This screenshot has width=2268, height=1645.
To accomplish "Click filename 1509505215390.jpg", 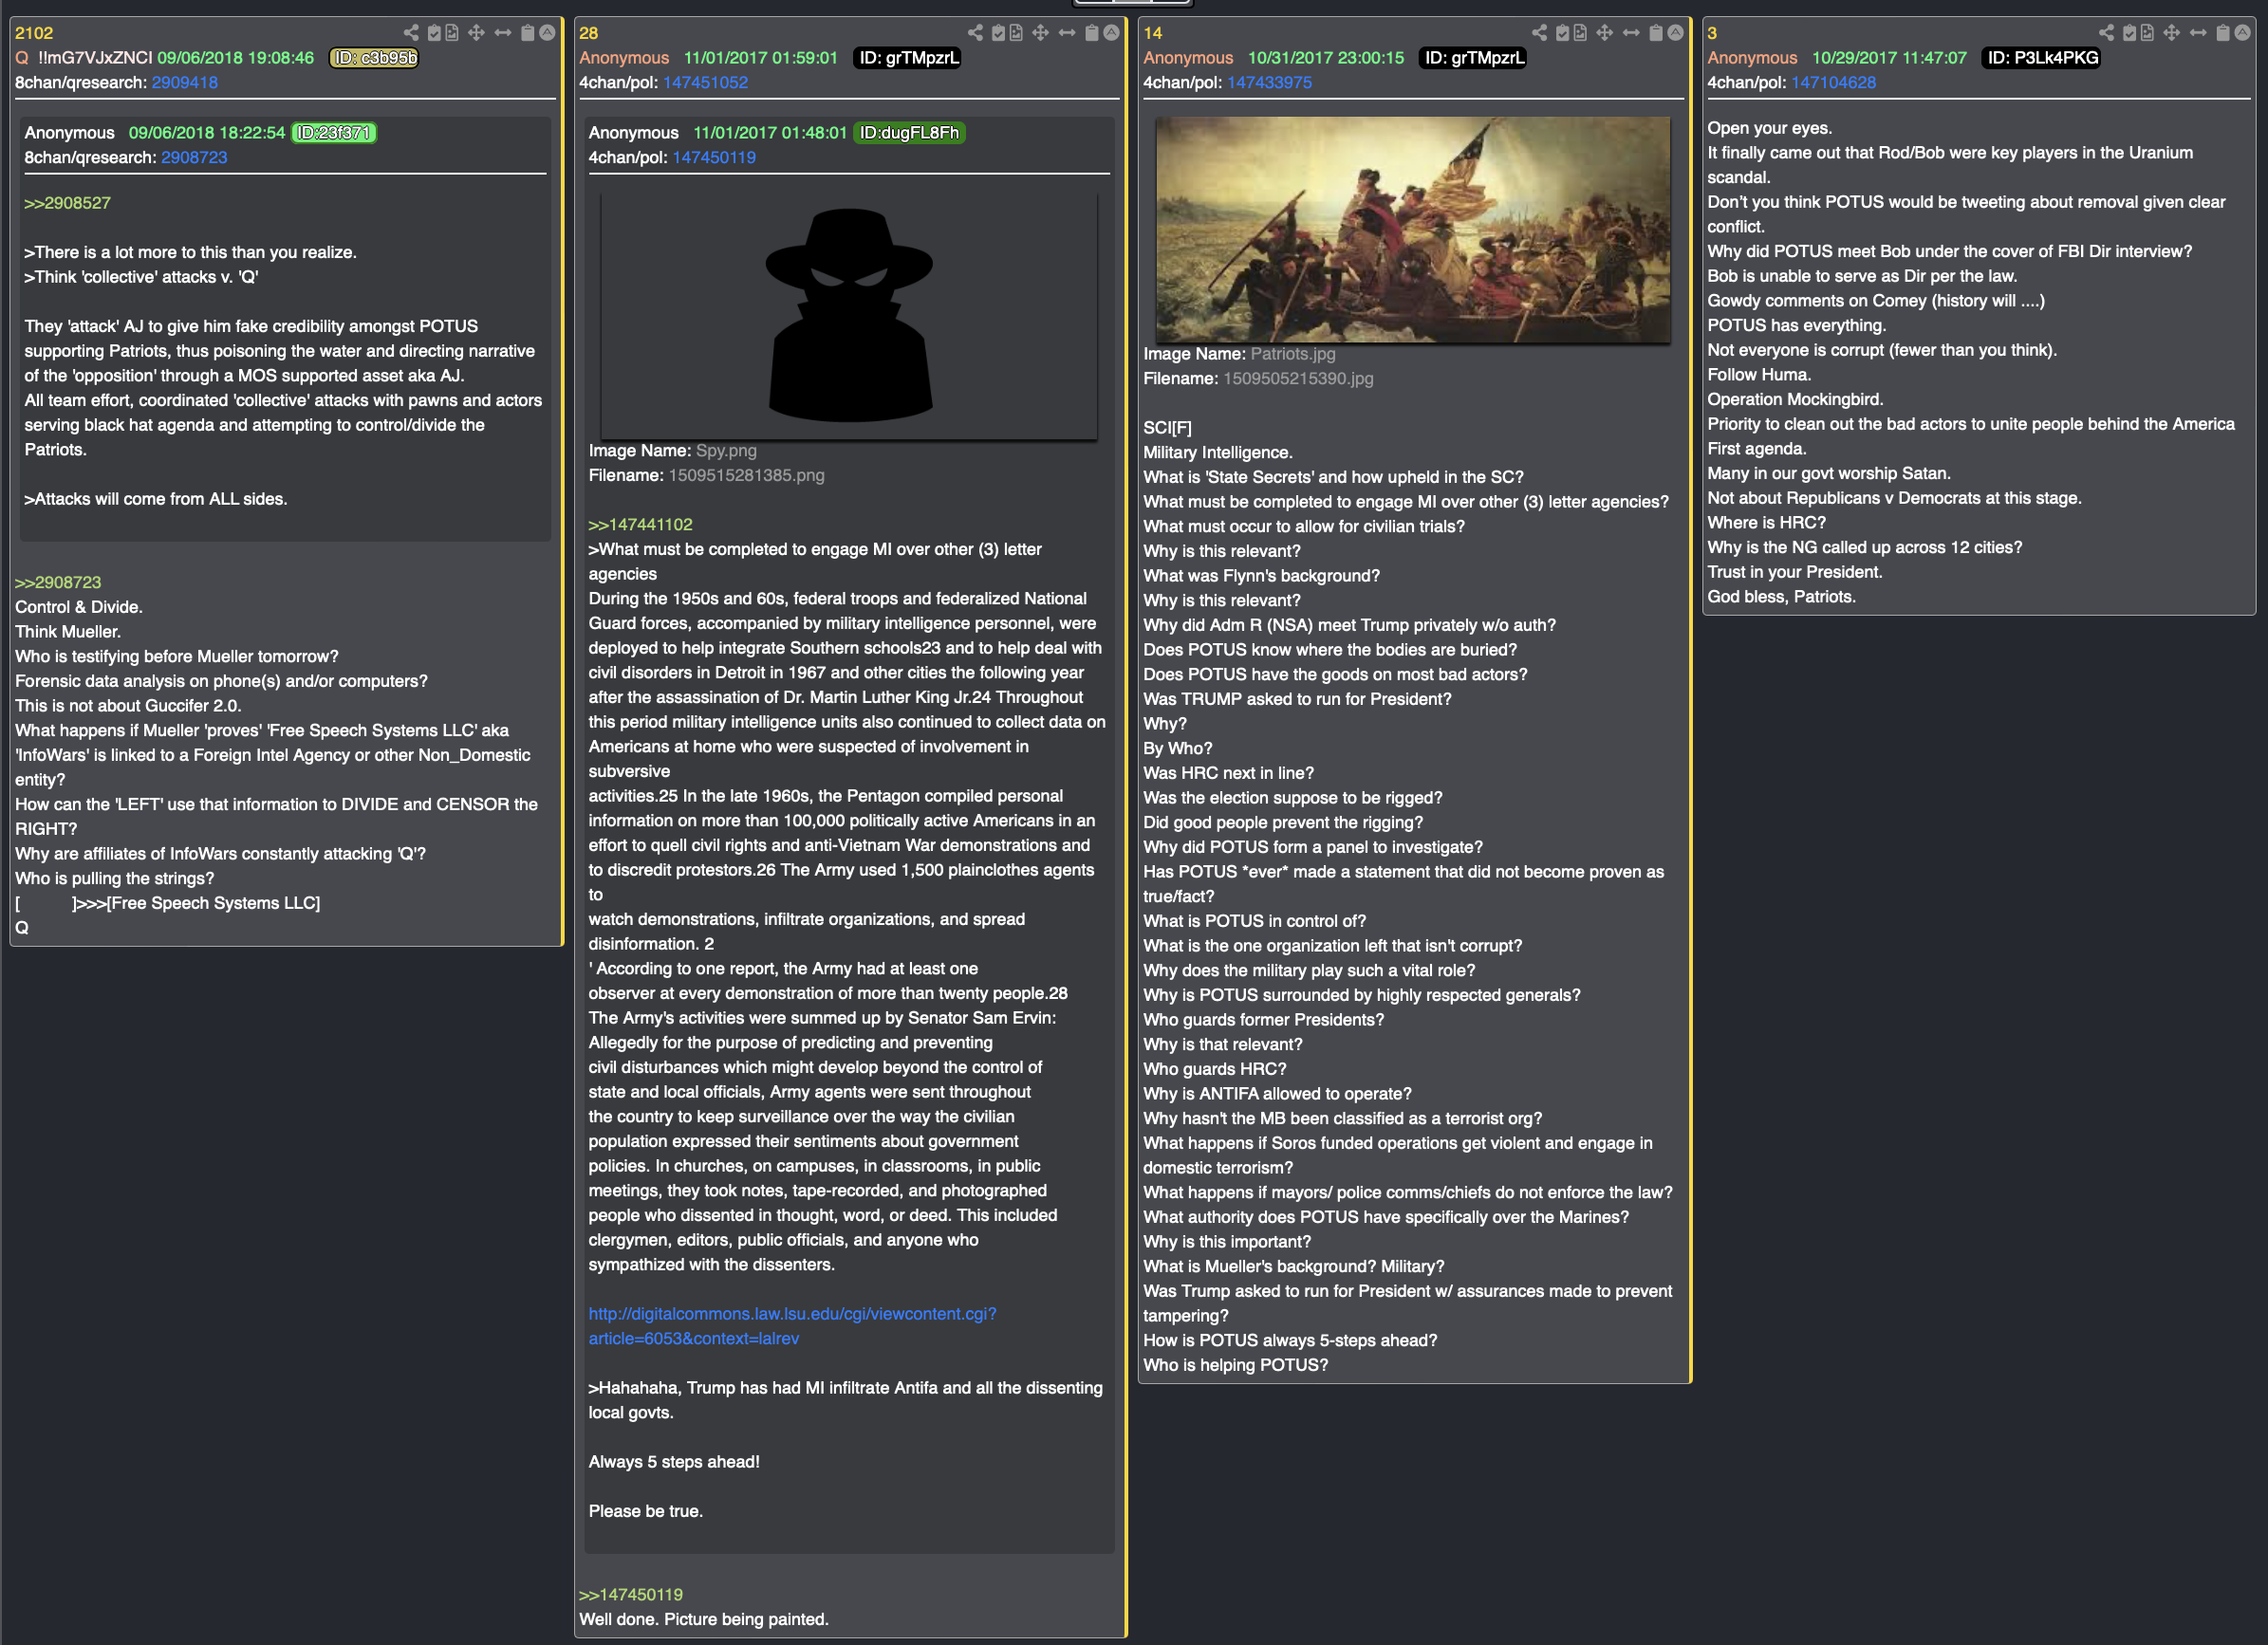I will (1298, 378).
